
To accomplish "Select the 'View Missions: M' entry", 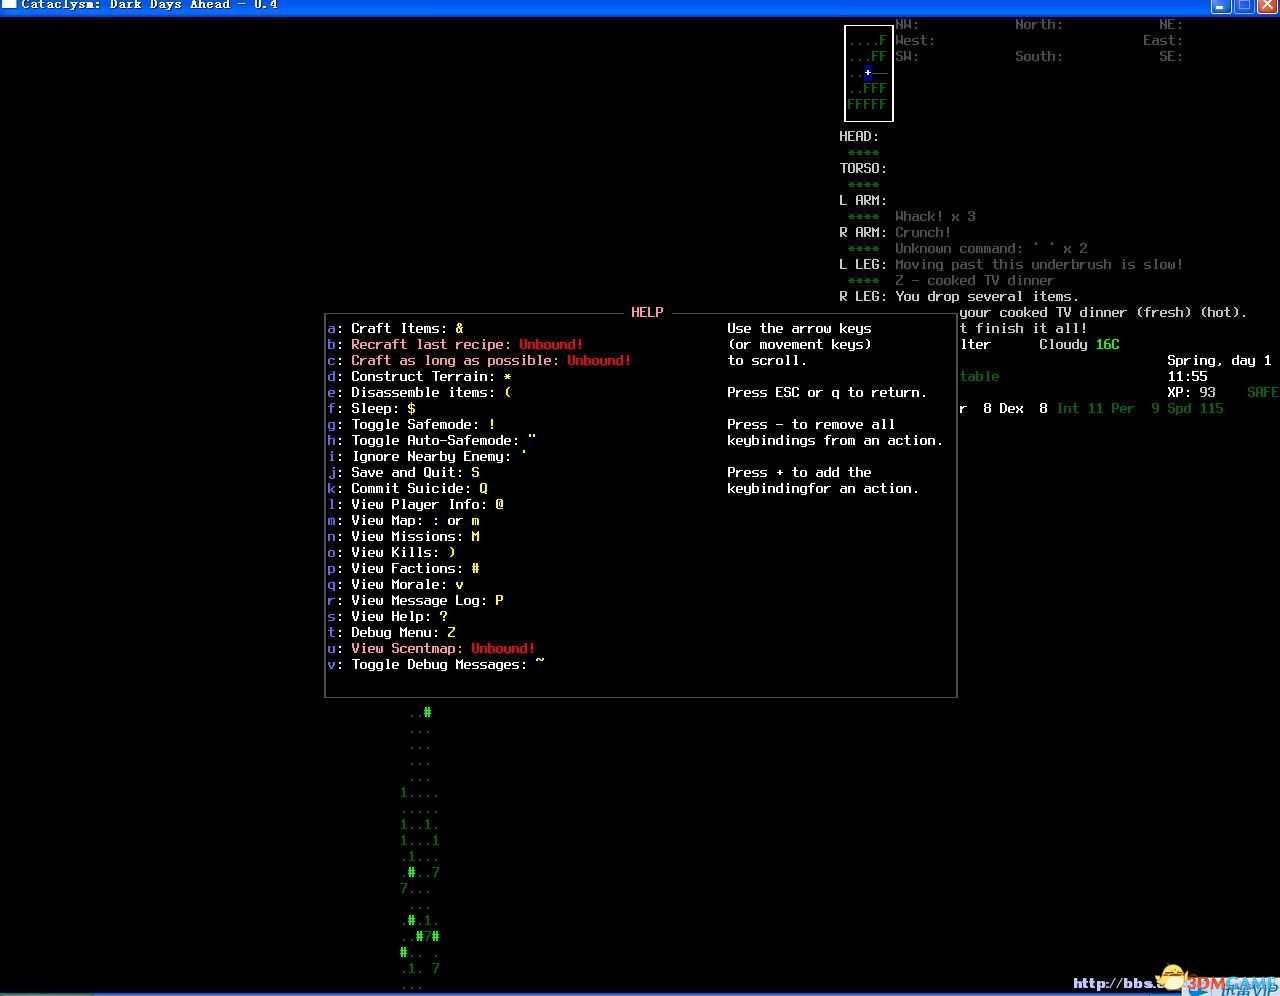I will coord(403,536).
